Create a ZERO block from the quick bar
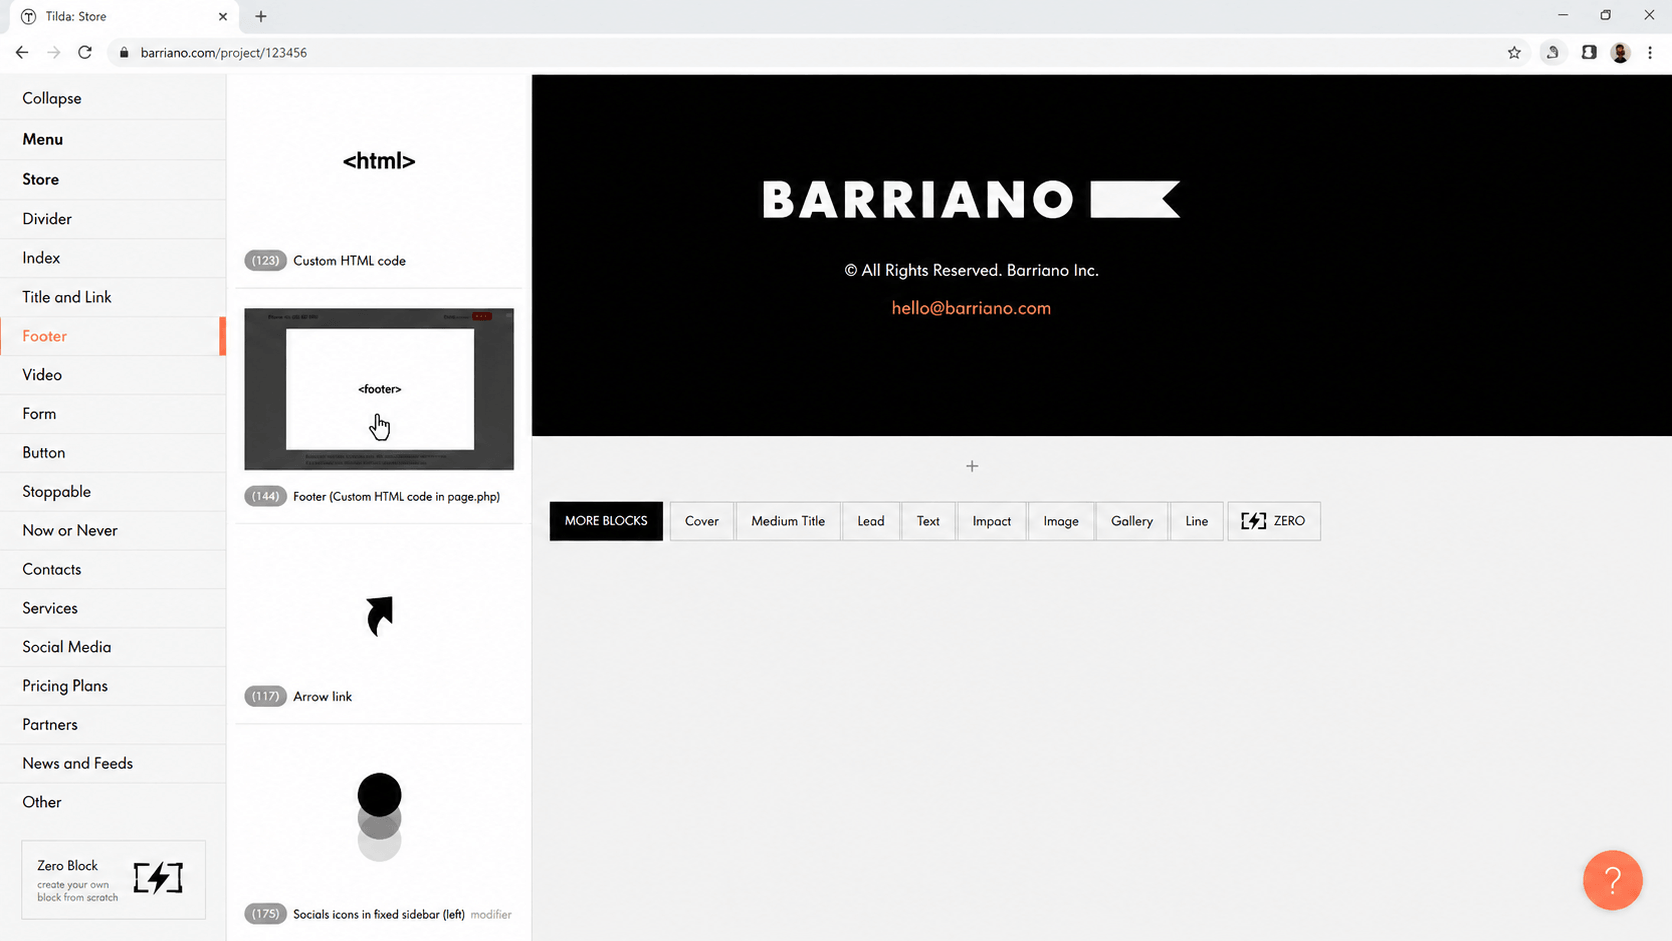This screenshot has width=1672, height=941. [1274, 521]
